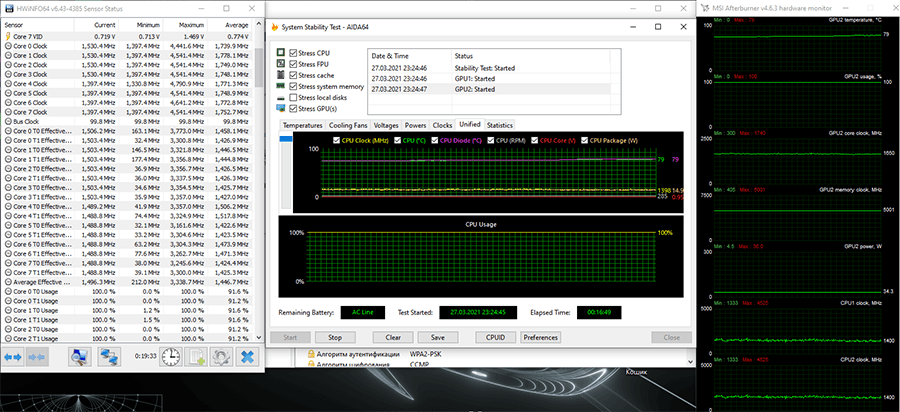Viewport: 900px width, 412px height.
Task: Open the magnifier sensor search icon in HWiNFO
Action: click(x=80, y=356)
